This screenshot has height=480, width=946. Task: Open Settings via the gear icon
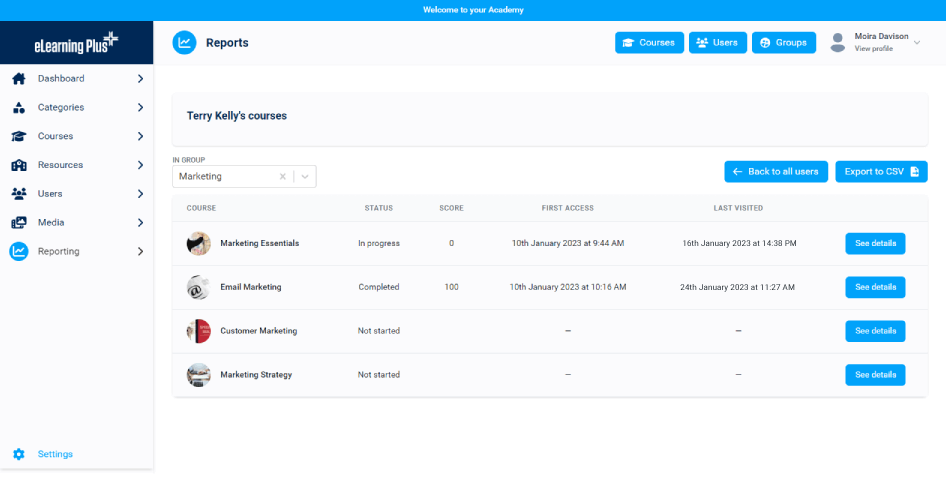tap(18, 454)
